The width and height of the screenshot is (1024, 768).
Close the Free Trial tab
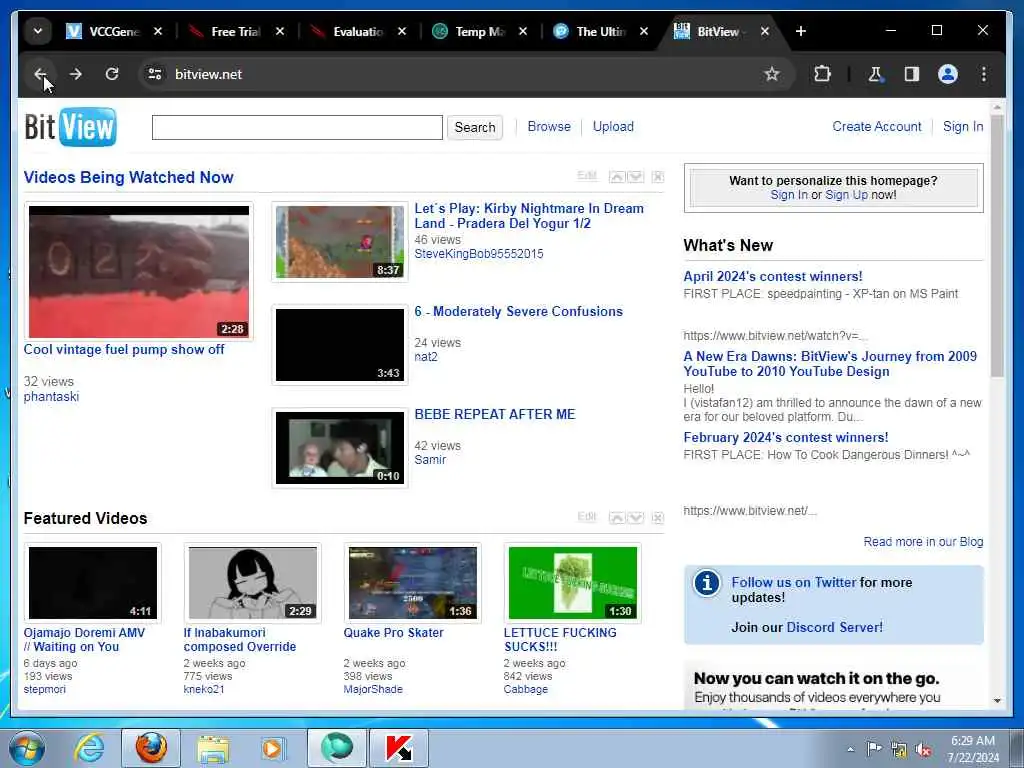[x=280, y=31]
